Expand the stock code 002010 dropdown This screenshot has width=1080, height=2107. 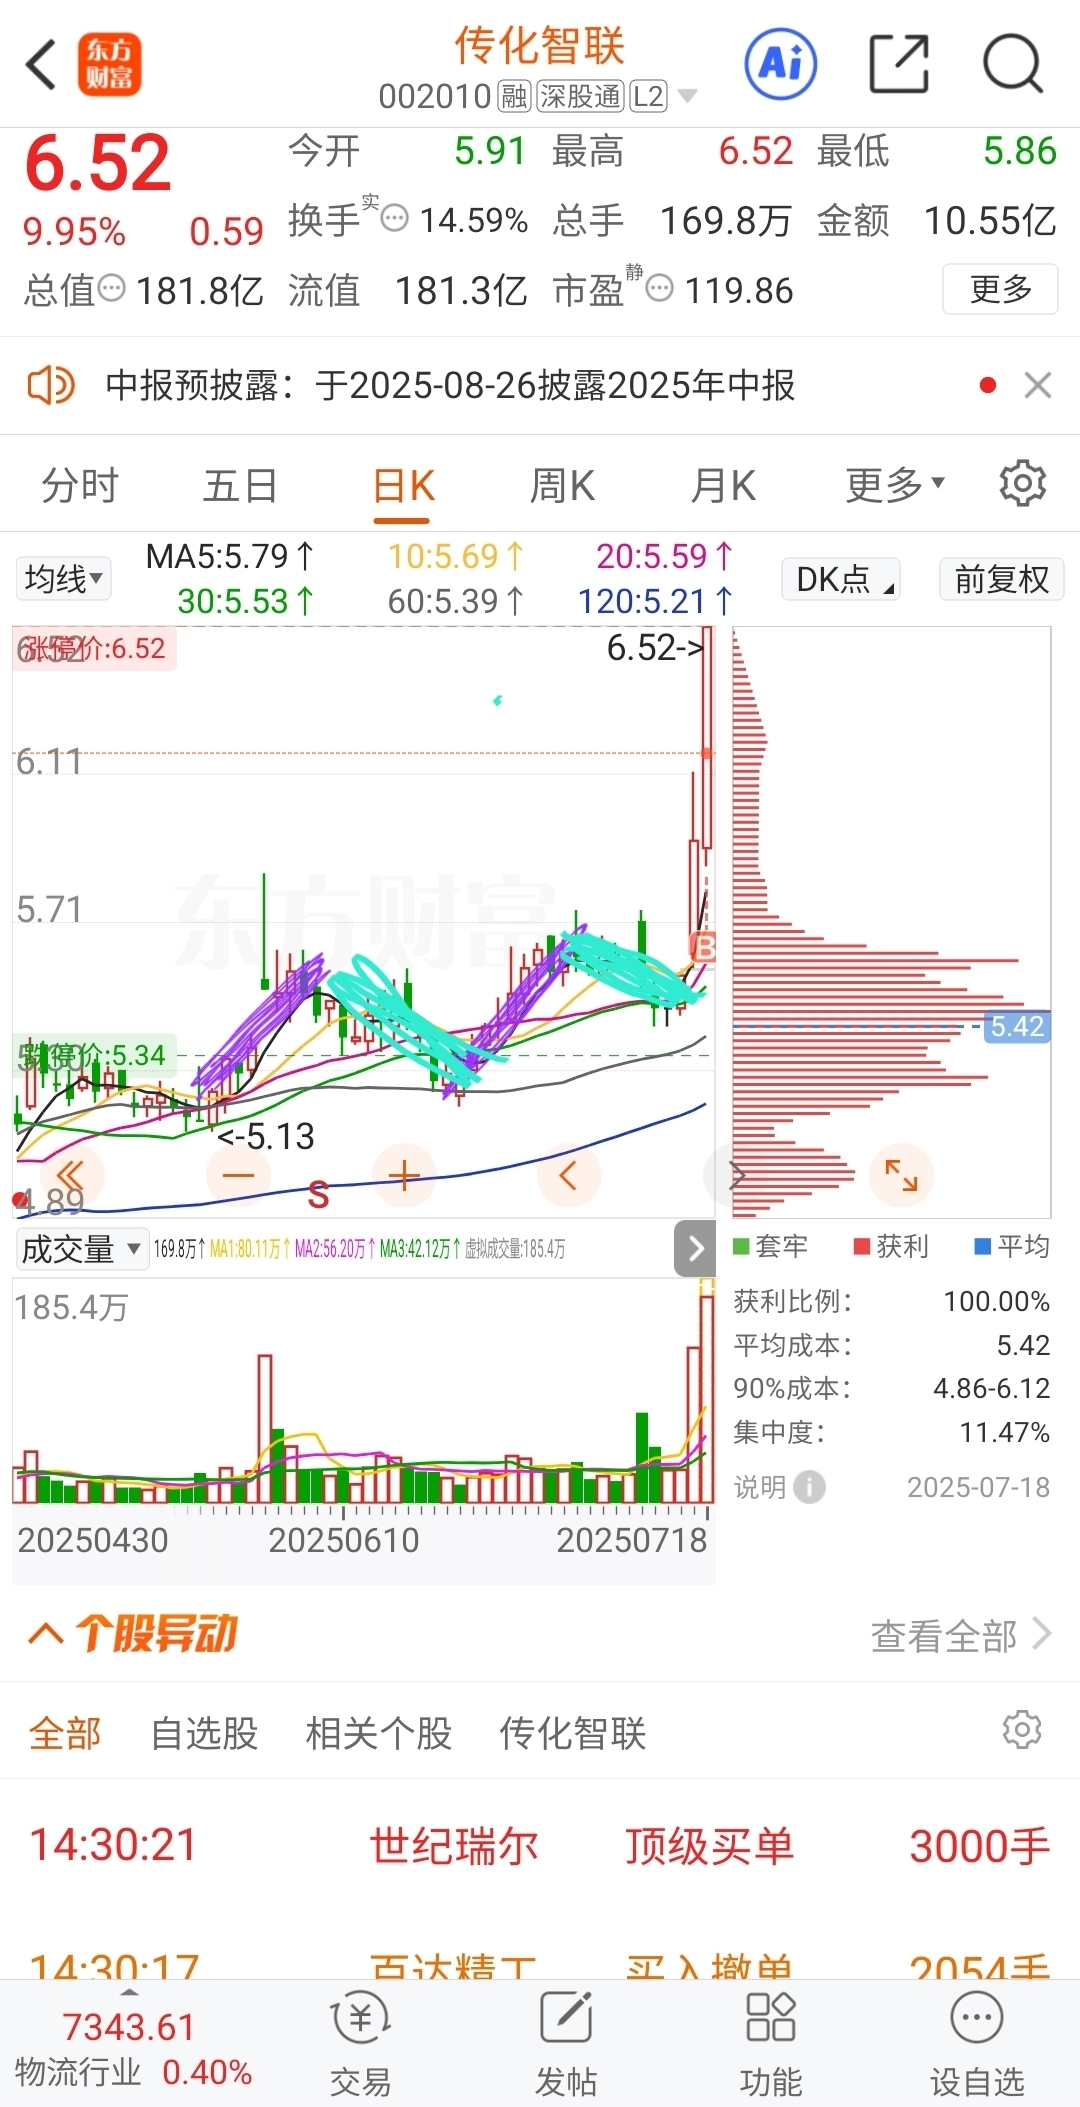(687, 96)
